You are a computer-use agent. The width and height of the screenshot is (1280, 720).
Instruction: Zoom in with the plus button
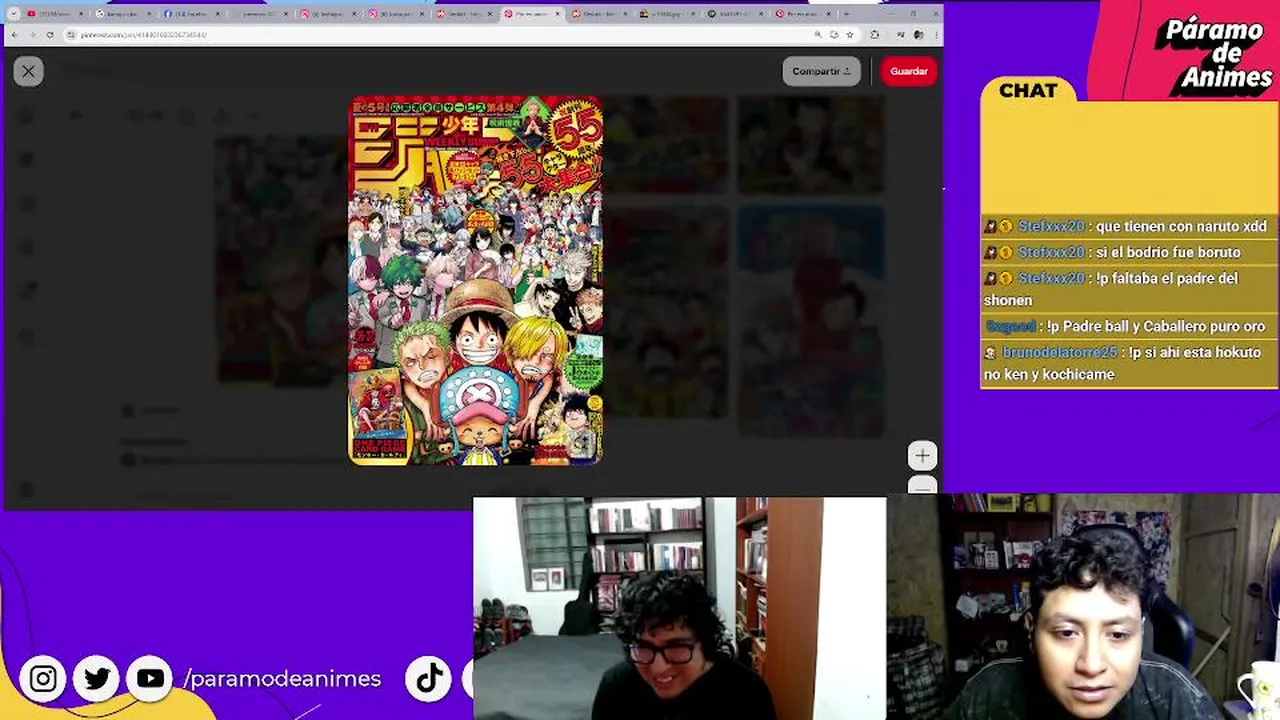(922, 456)
